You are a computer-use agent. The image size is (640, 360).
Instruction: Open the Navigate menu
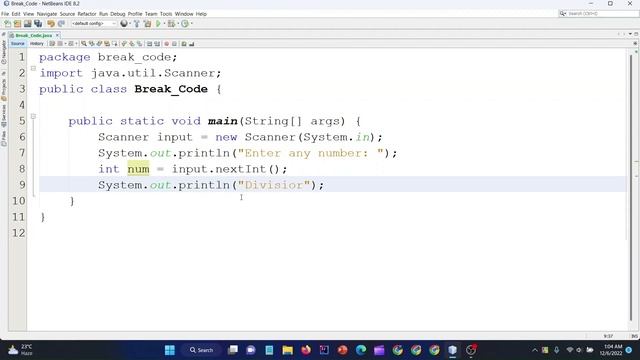(x=47, y=14)
